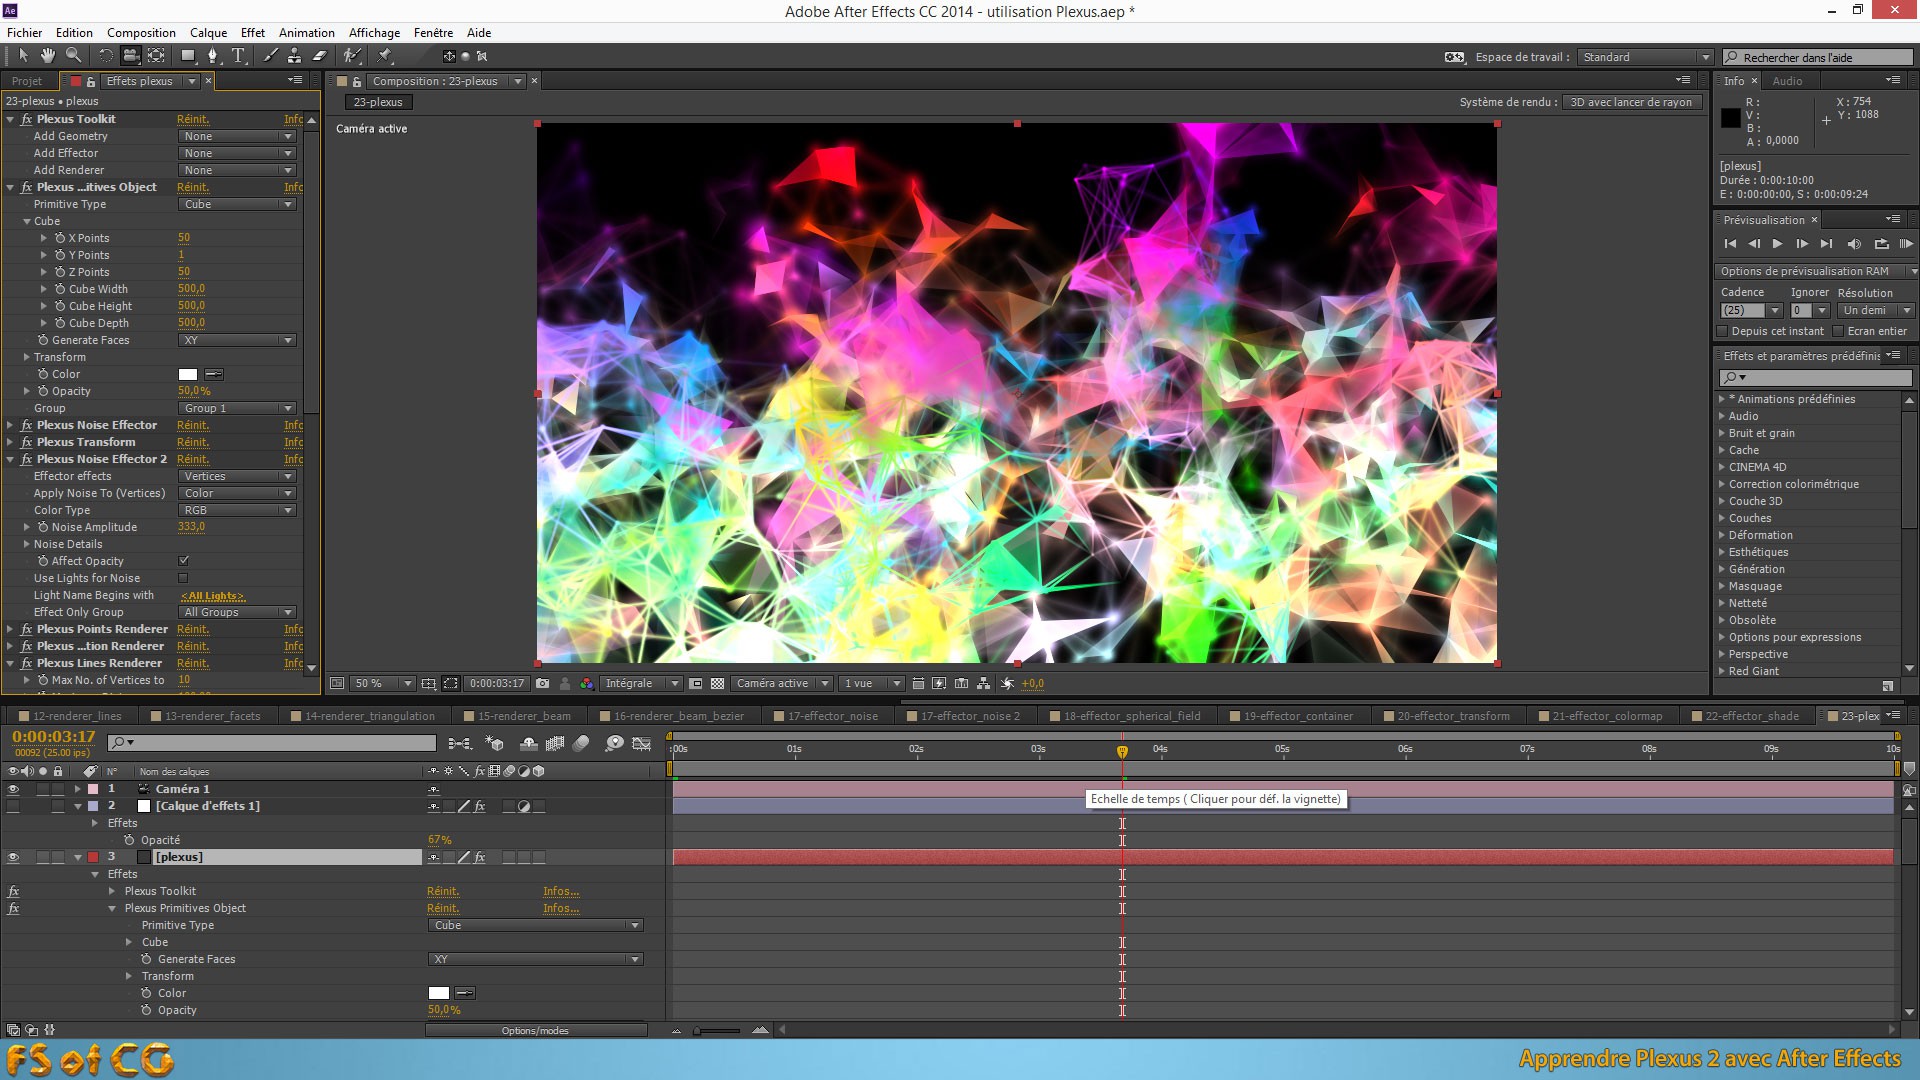Click the motion blur icon in timeline toolbar
The width and height of the screenshot is (1920, 1080).
pyautogui.click(x=589, y=742)
